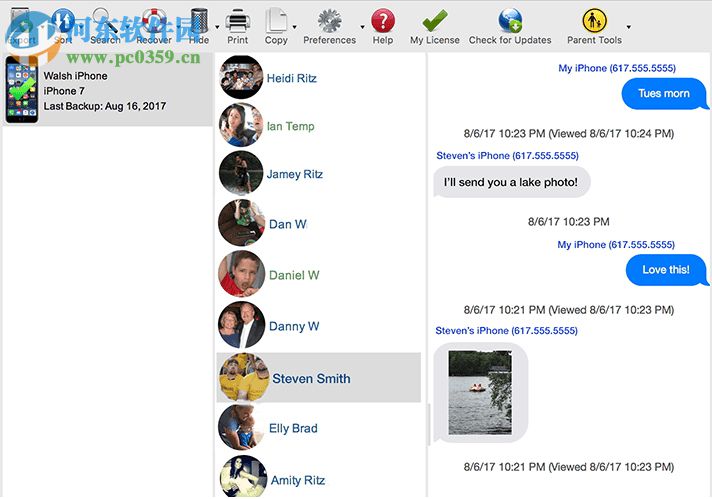Open conversation named Danny W
The image size is (712, 499).
tap(294, 326)
